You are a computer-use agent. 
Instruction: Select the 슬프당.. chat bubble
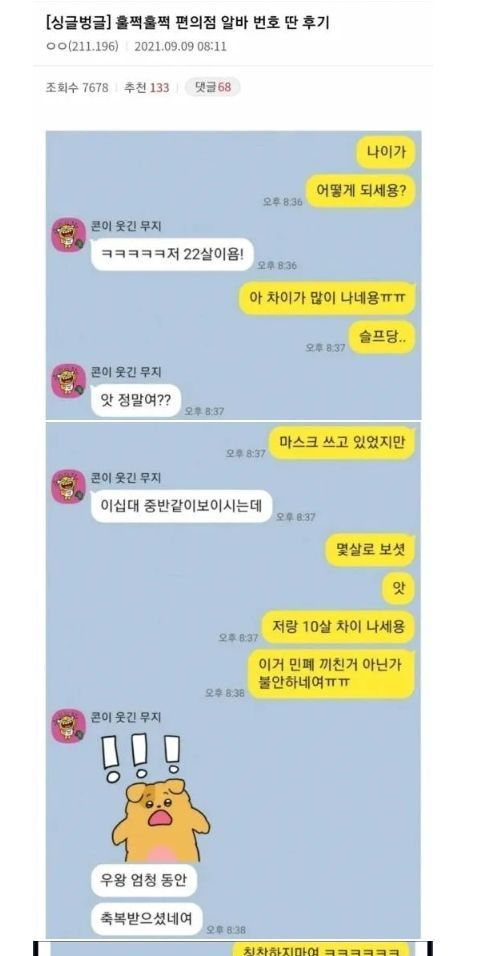(383, 337)
